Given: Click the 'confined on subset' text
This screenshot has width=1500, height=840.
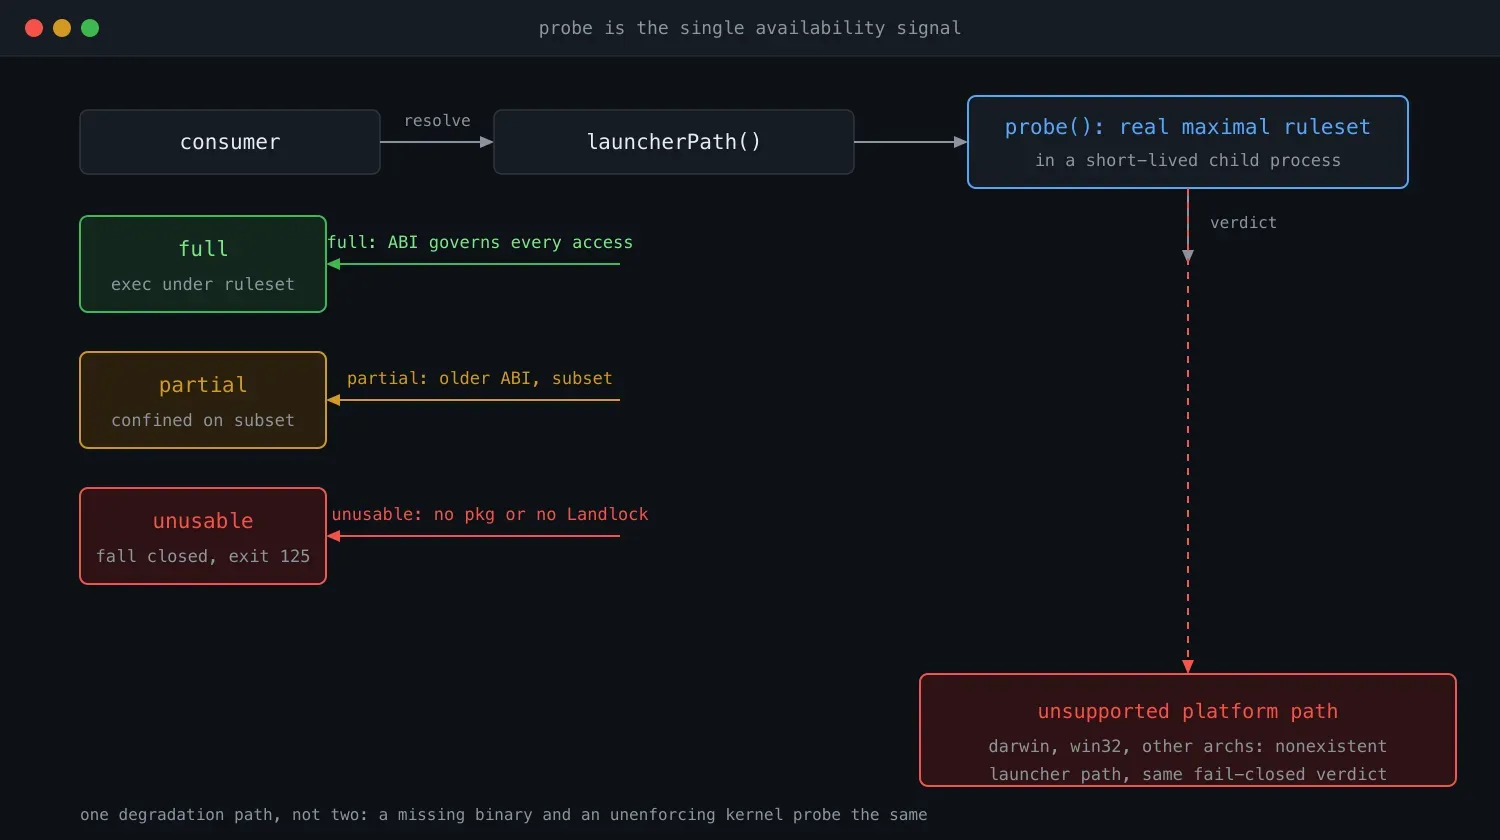Looking at the screenshot, I should point(203,420).
